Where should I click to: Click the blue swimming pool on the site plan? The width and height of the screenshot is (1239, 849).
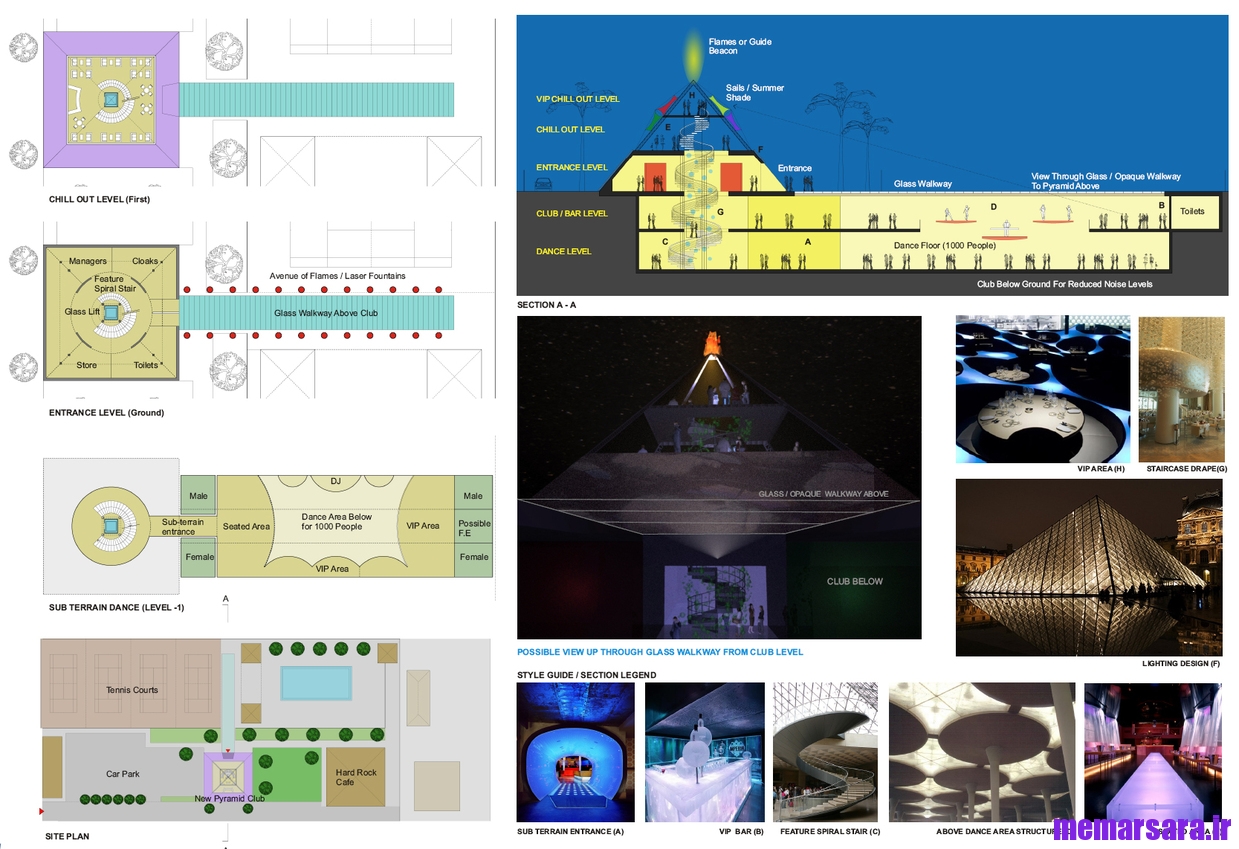(x=315, y=684)
